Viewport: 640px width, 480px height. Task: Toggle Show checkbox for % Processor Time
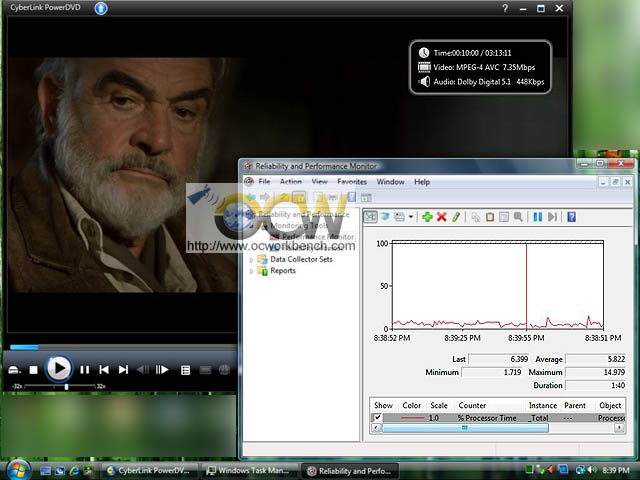(377, 417)
